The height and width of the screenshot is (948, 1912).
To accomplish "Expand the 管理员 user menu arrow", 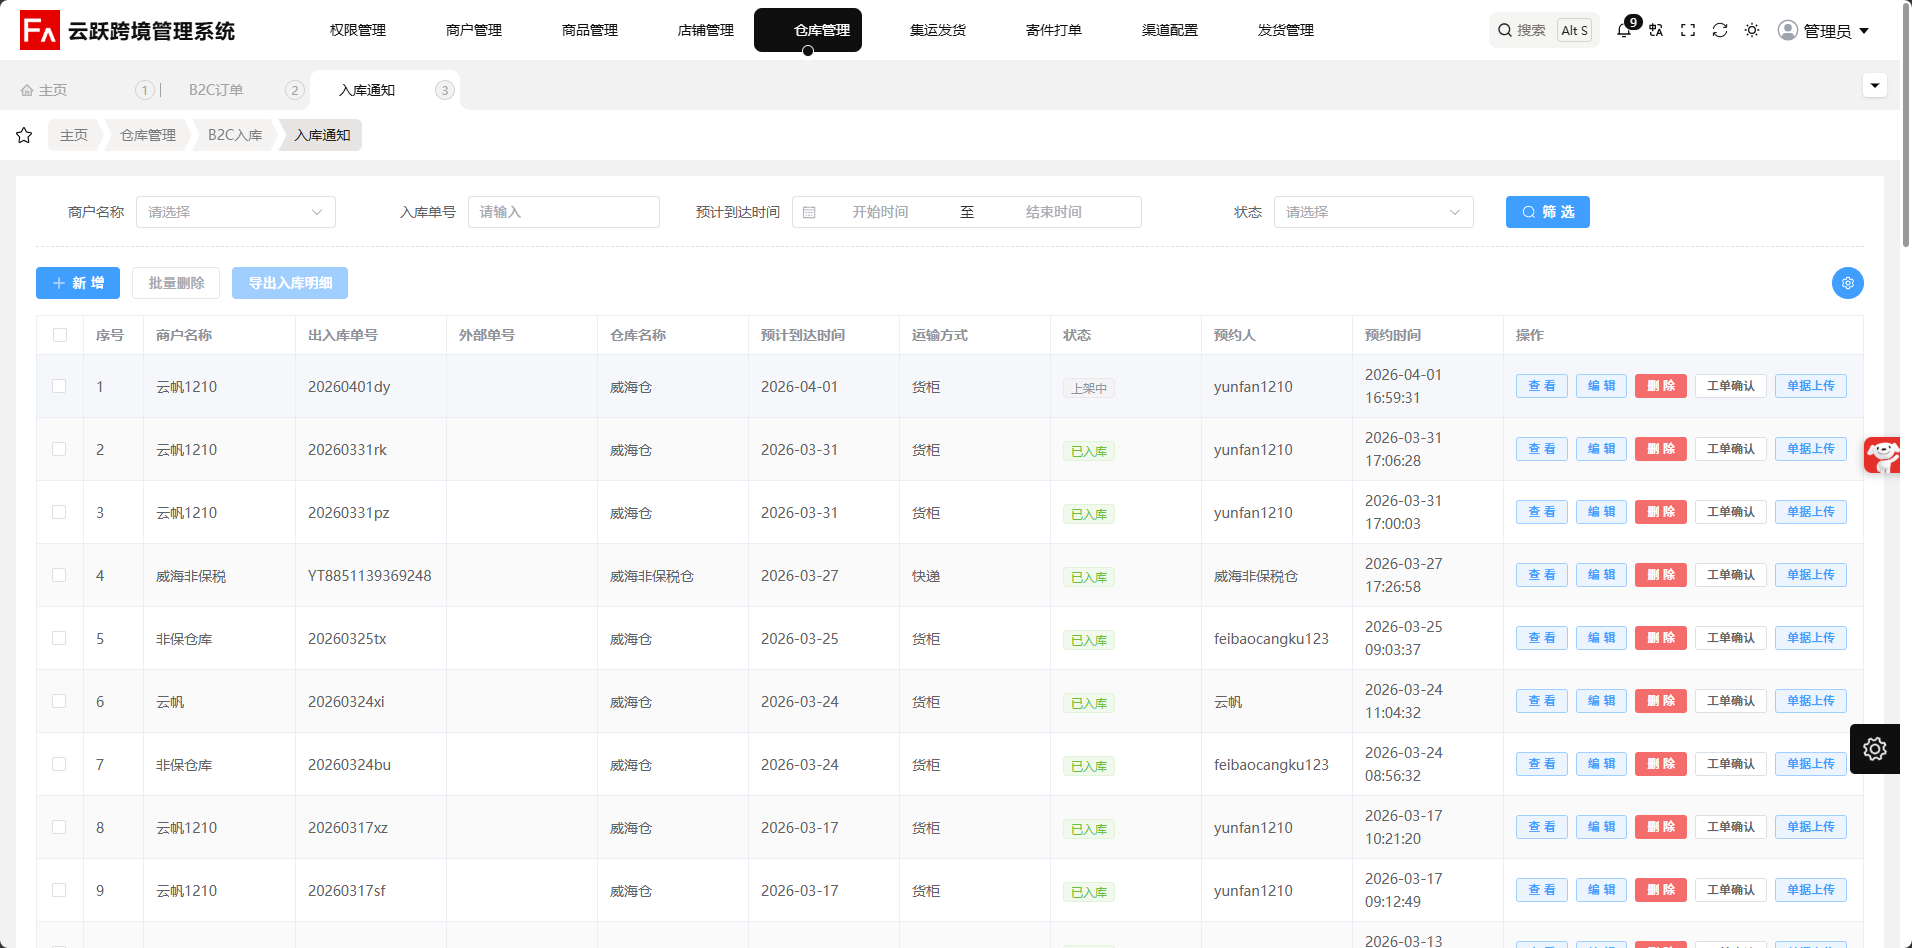I will tap(1864, 31).
